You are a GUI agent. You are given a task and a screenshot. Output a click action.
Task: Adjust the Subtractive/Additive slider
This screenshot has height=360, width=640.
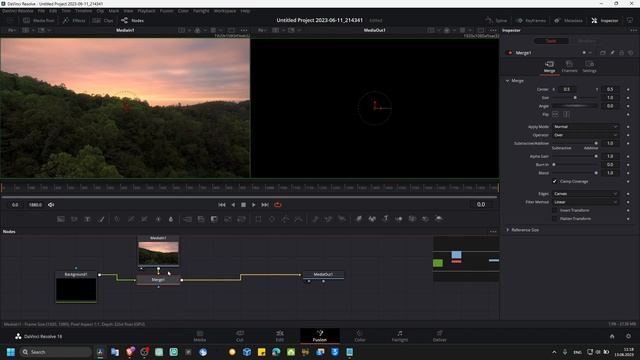click(575, 143)
